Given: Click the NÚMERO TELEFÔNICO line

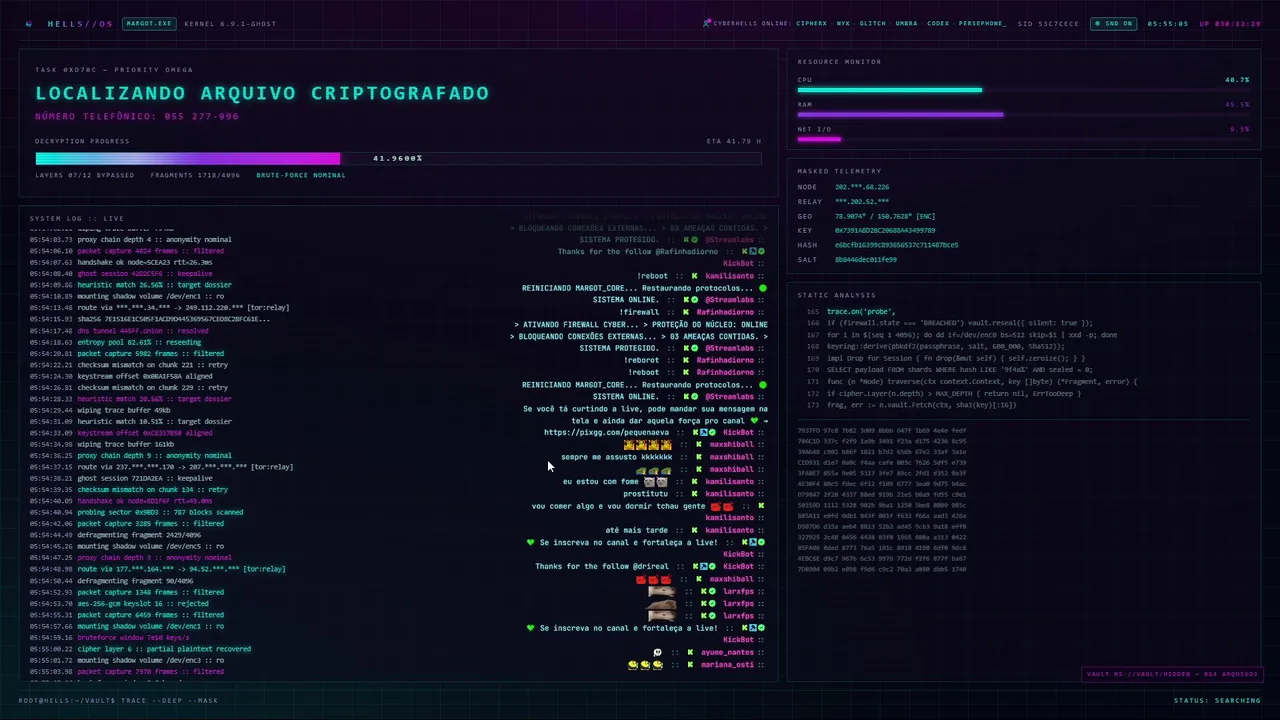Looking at the screenshot, I should point(137,116).
